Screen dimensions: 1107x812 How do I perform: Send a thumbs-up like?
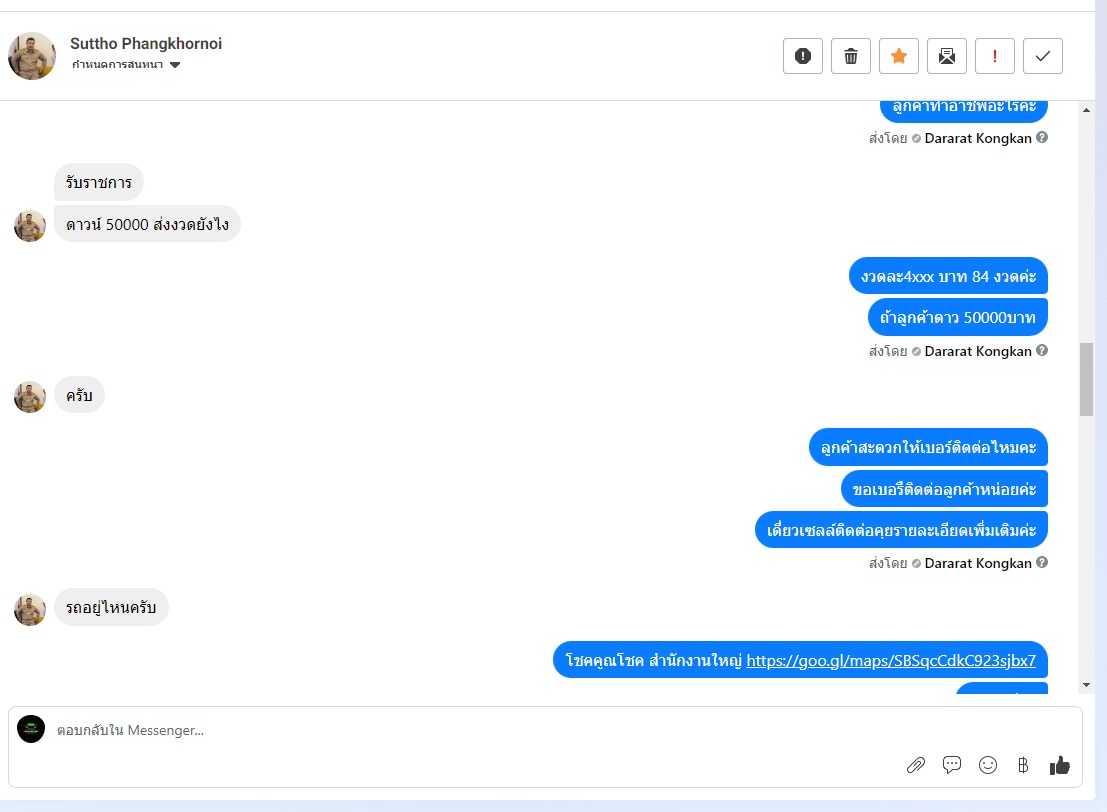1059,765
